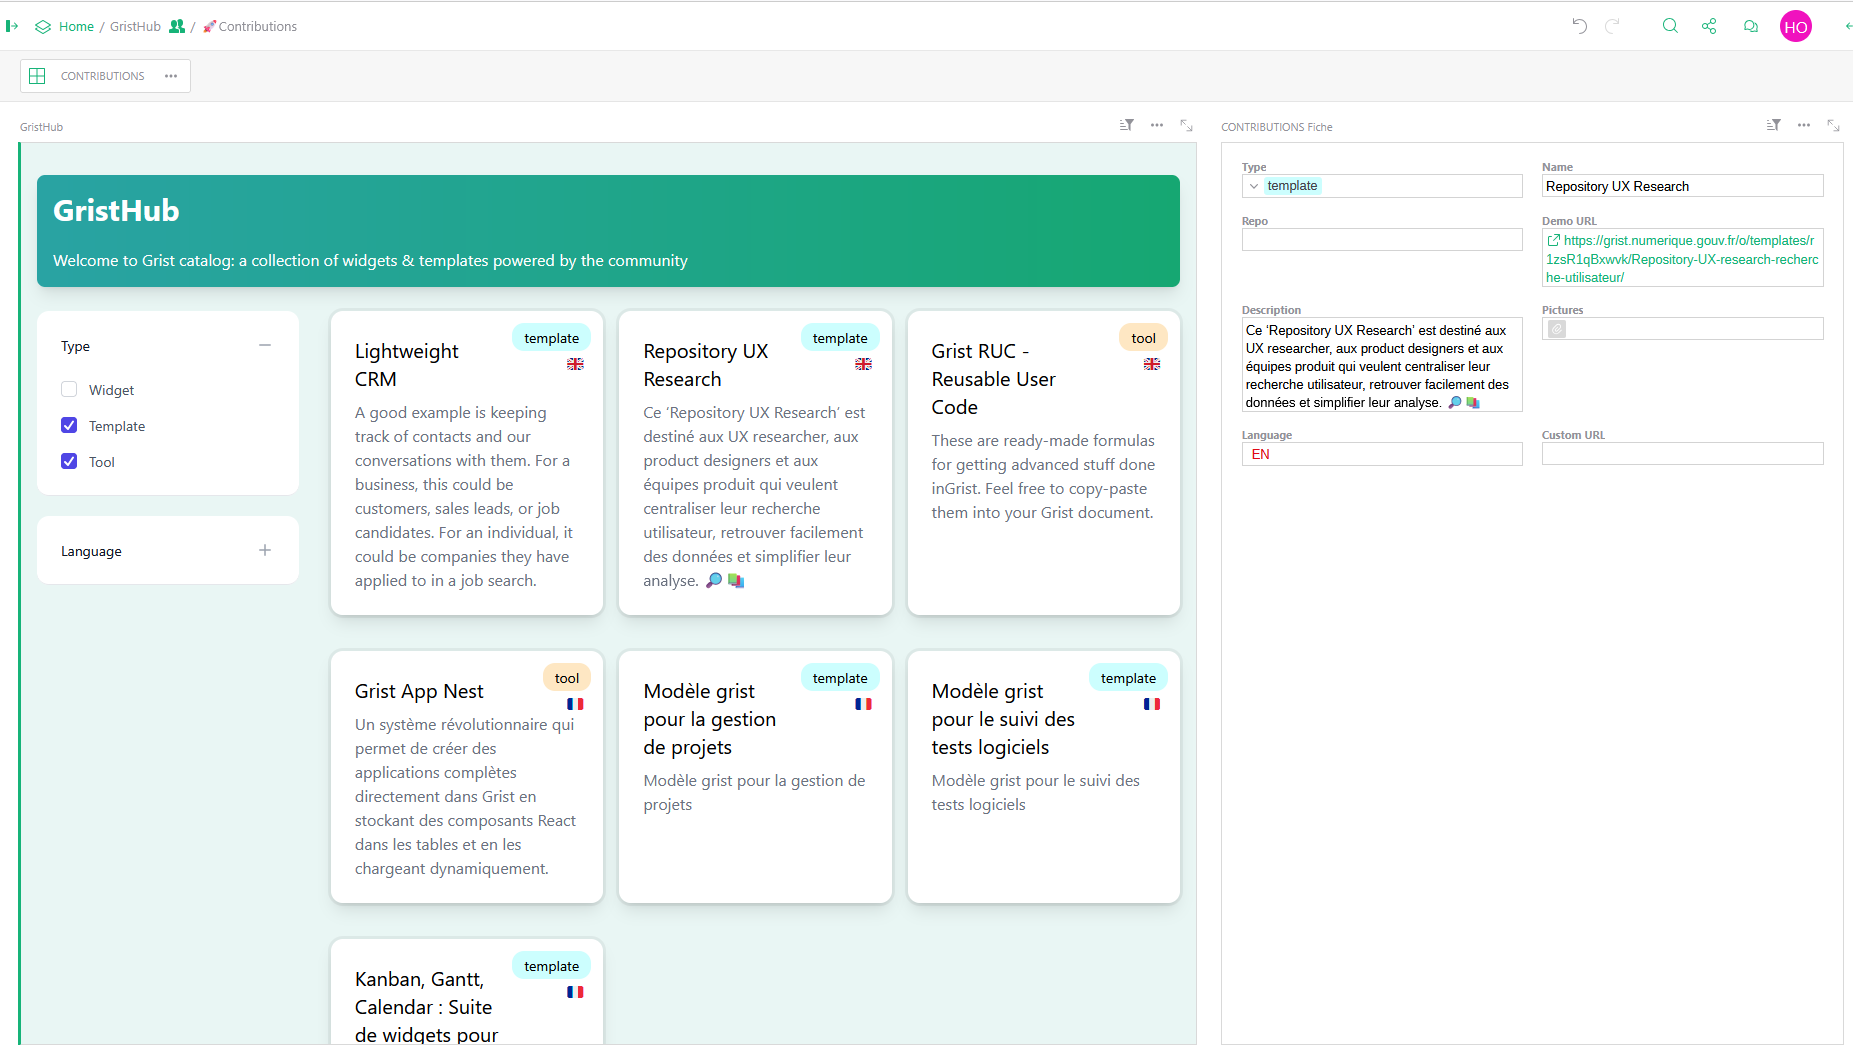Open the comments discussion icon
The height and width of the screenshot is (1059, 1853).
pos(1750,26)
